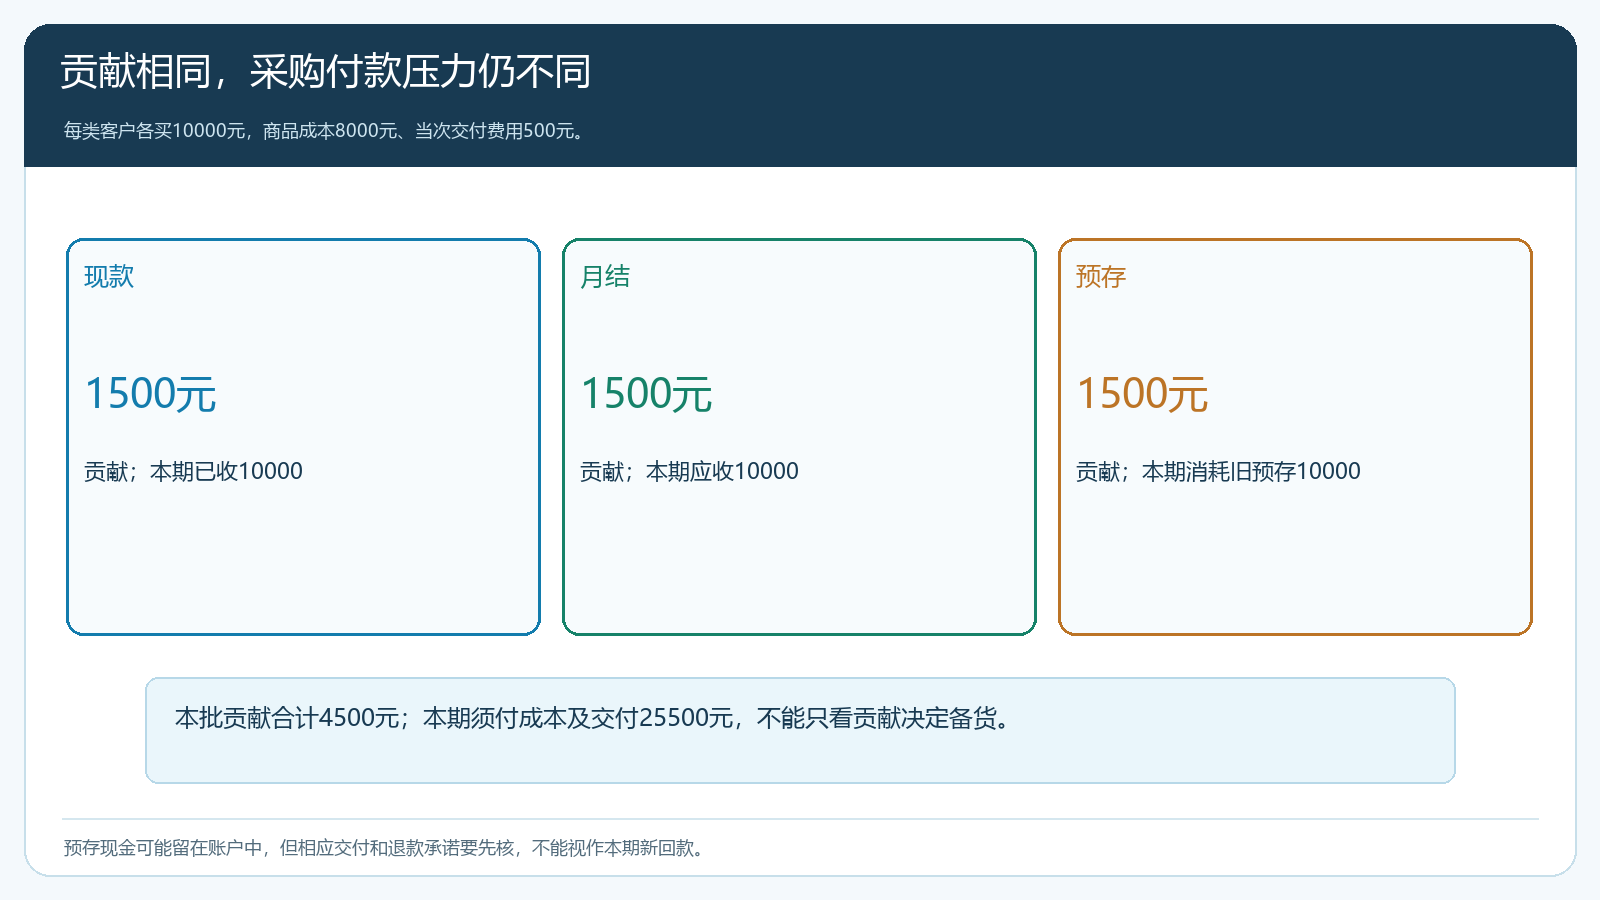This screenshot has width=1600, height=900.
Task: Select text 贡献；本期已收10000
Action: pyautogui.click(x=193, y=471)
